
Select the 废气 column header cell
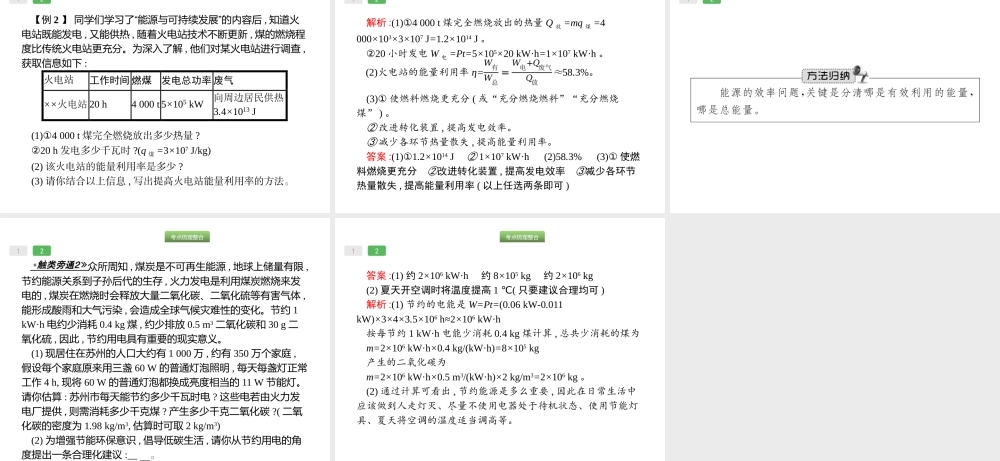tap(224, 80)
